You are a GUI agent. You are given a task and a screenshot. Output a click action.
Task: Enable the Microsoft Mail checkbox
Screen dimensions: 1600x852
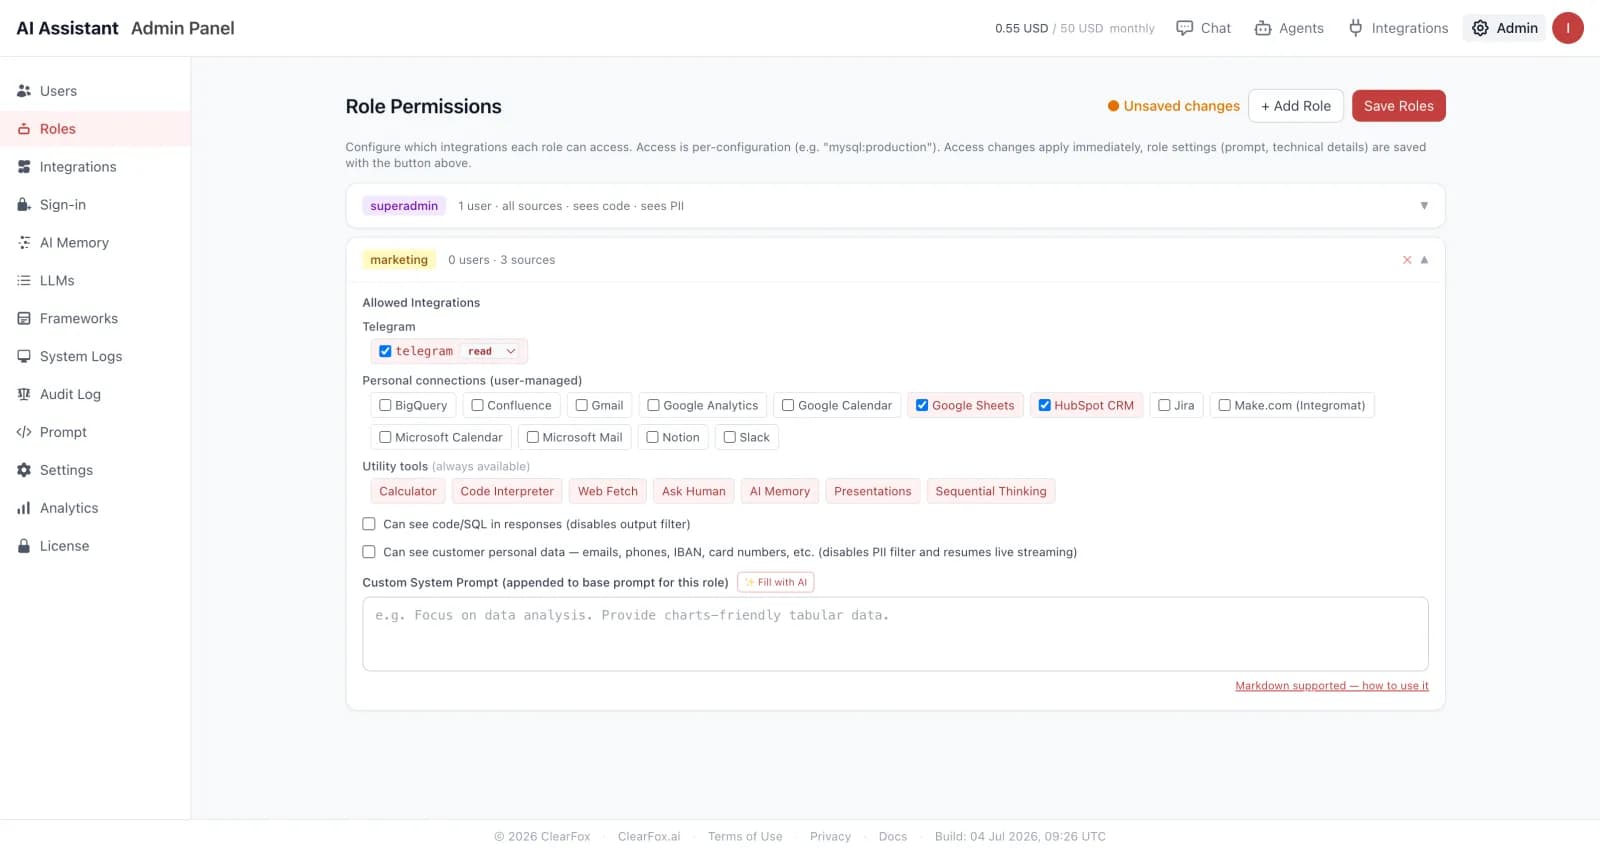click(533, 437)
